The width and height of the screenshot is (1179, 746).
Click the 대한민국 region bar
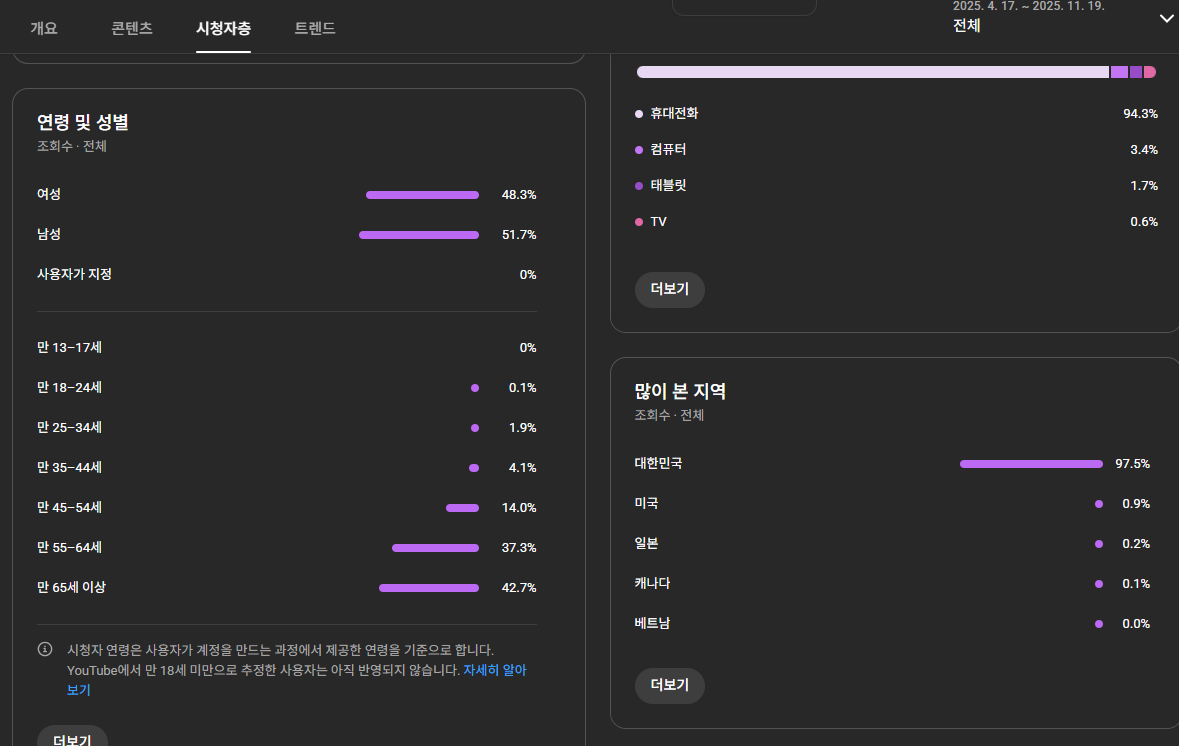[x=1031, y=464]
